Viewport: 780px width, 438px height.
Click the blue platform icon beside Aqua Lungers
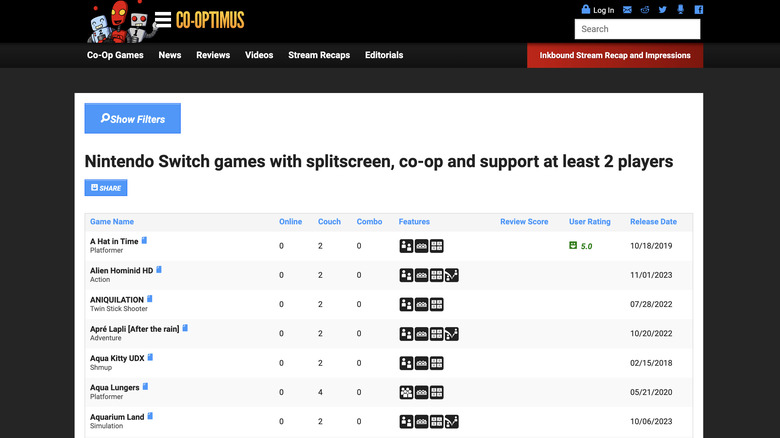tap(145, 387)
